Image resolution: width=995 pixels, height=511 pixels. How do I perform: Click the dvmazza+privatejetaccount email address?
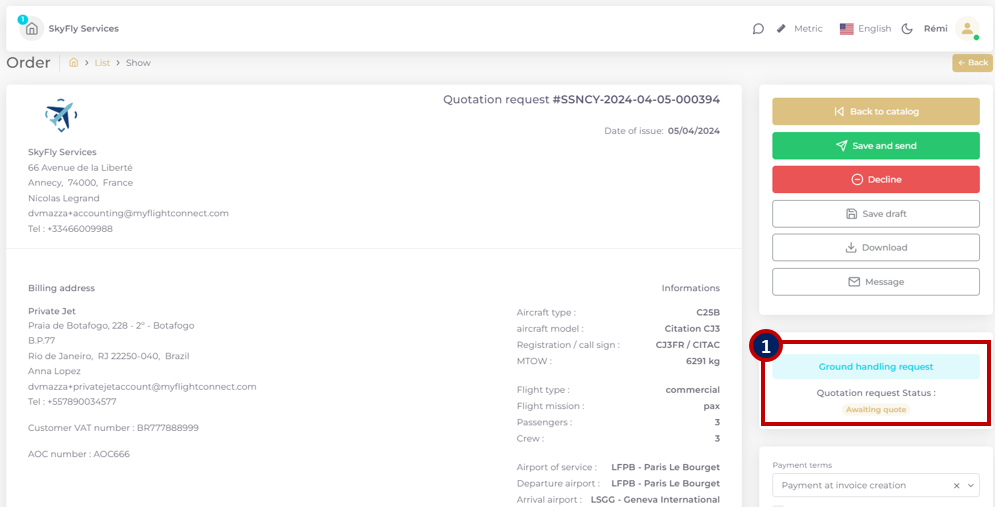[x=142, y=387]
